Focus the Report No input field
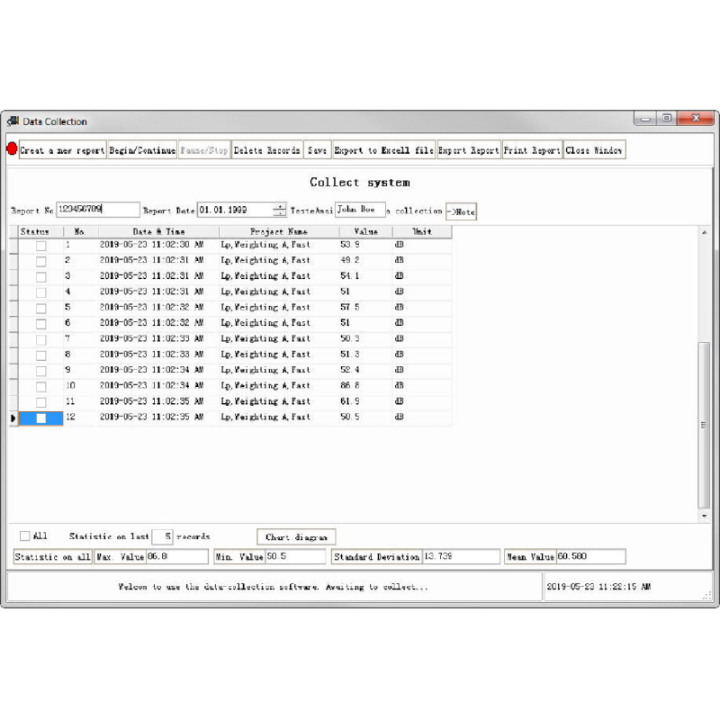The width and height of the screenshot is (720, 720). [98, 209]
